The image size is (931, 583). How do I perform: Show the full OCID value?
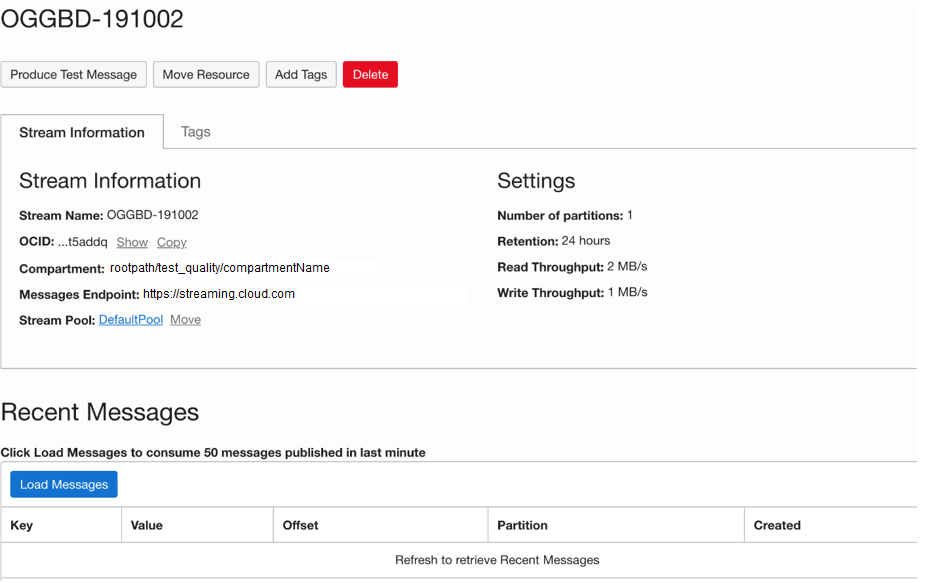[132, 243]
